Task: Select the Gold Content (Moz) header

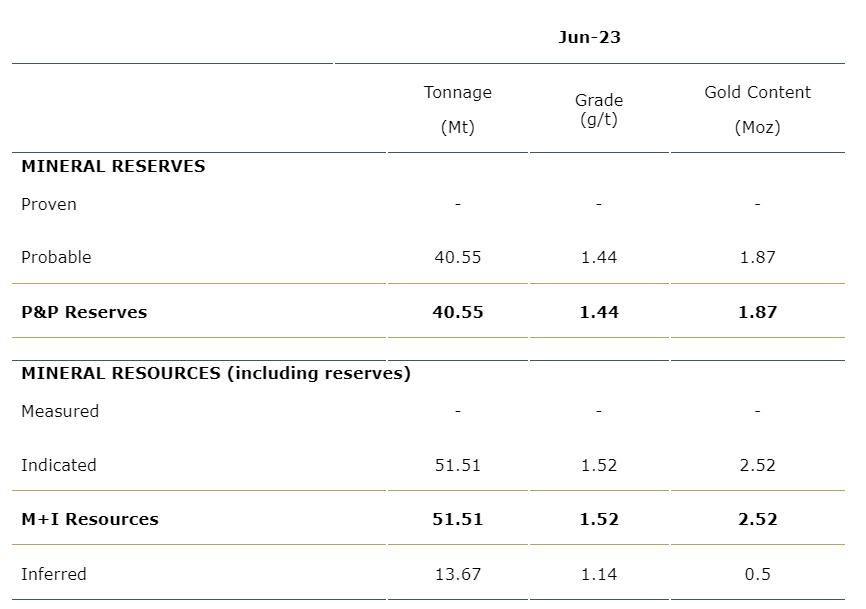Action: pos(757,109)
